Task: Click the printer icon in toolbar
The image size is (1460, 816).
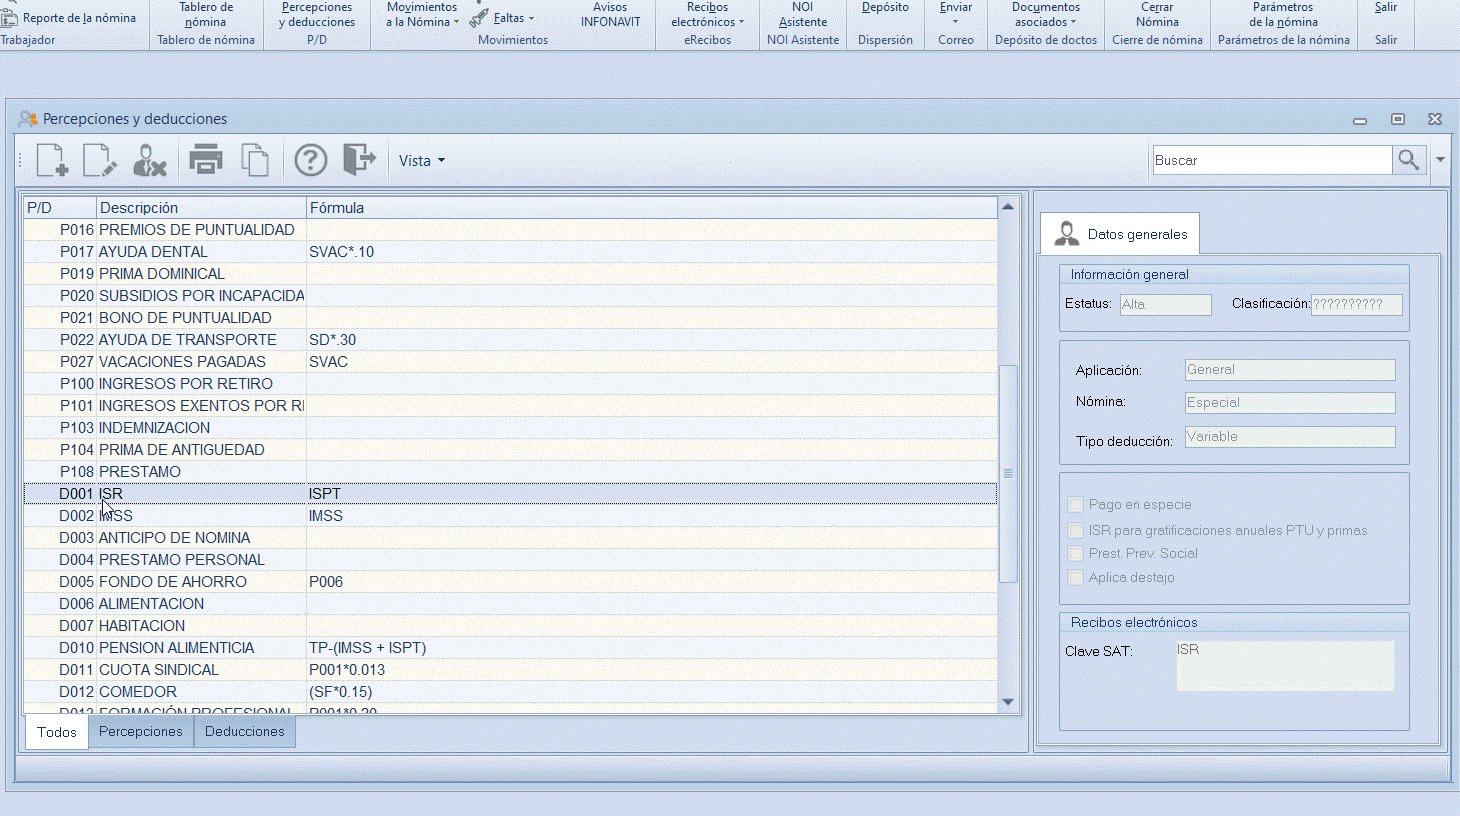Action: [206, 160]
